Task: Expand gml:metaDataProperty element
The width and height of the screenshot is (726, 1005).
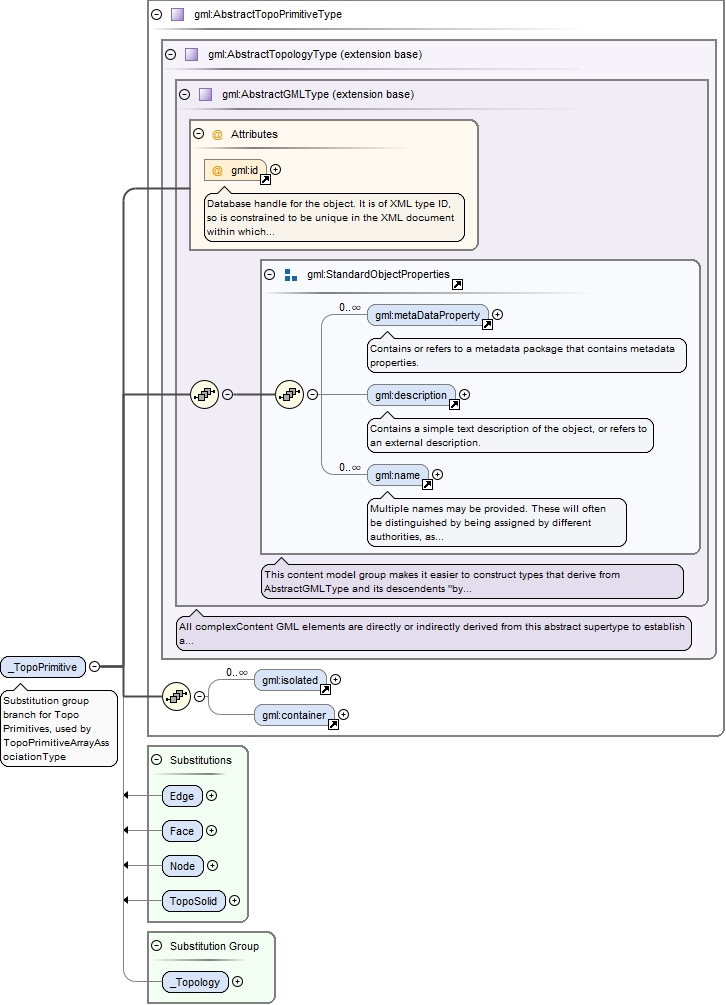Action: (x=497, y=315)
